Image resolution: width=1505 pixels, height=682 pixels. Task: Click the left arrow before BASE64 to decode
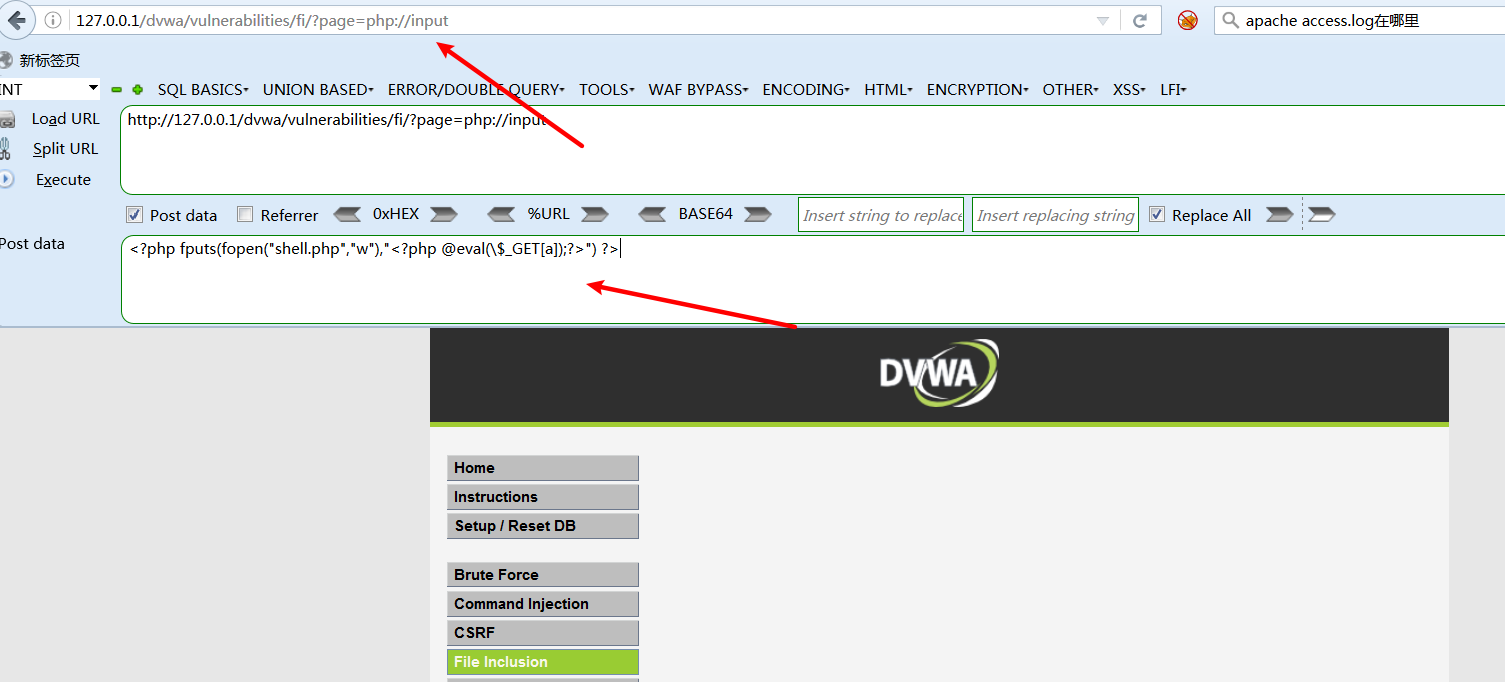pos(652,214)
